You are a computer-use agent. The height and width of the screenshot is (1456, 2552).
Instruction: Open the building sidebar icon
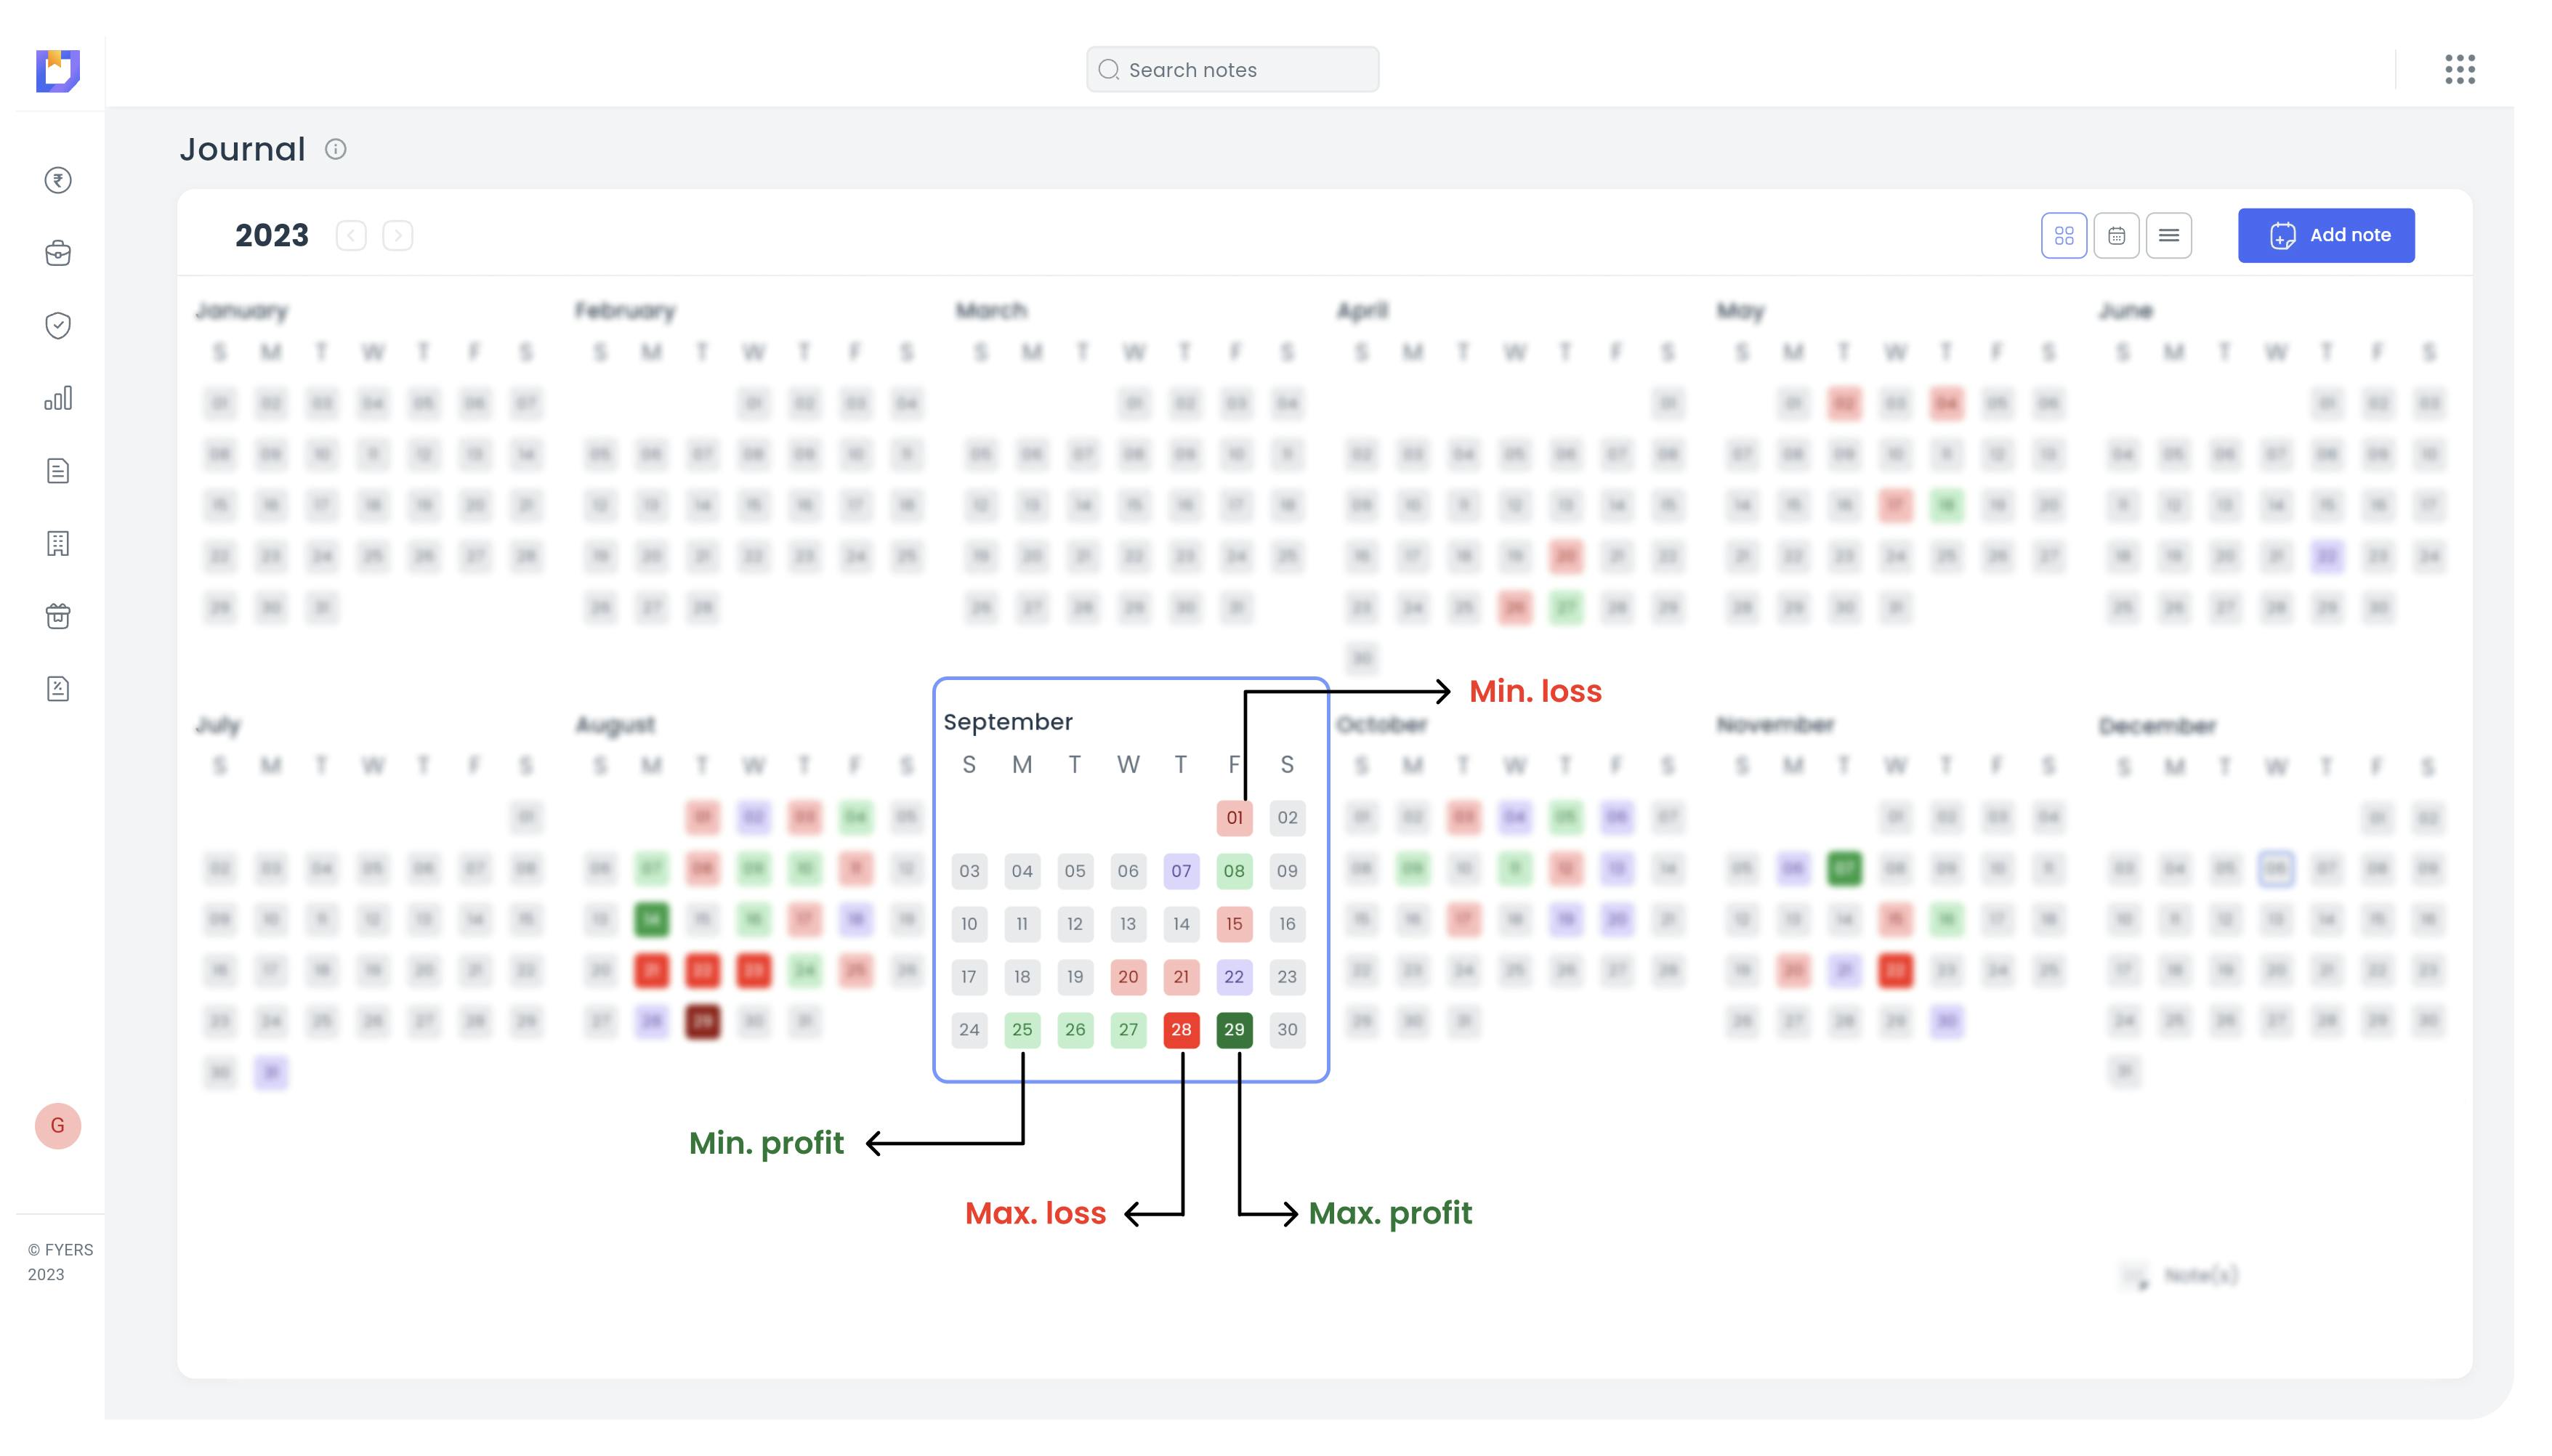click(58, 543)
